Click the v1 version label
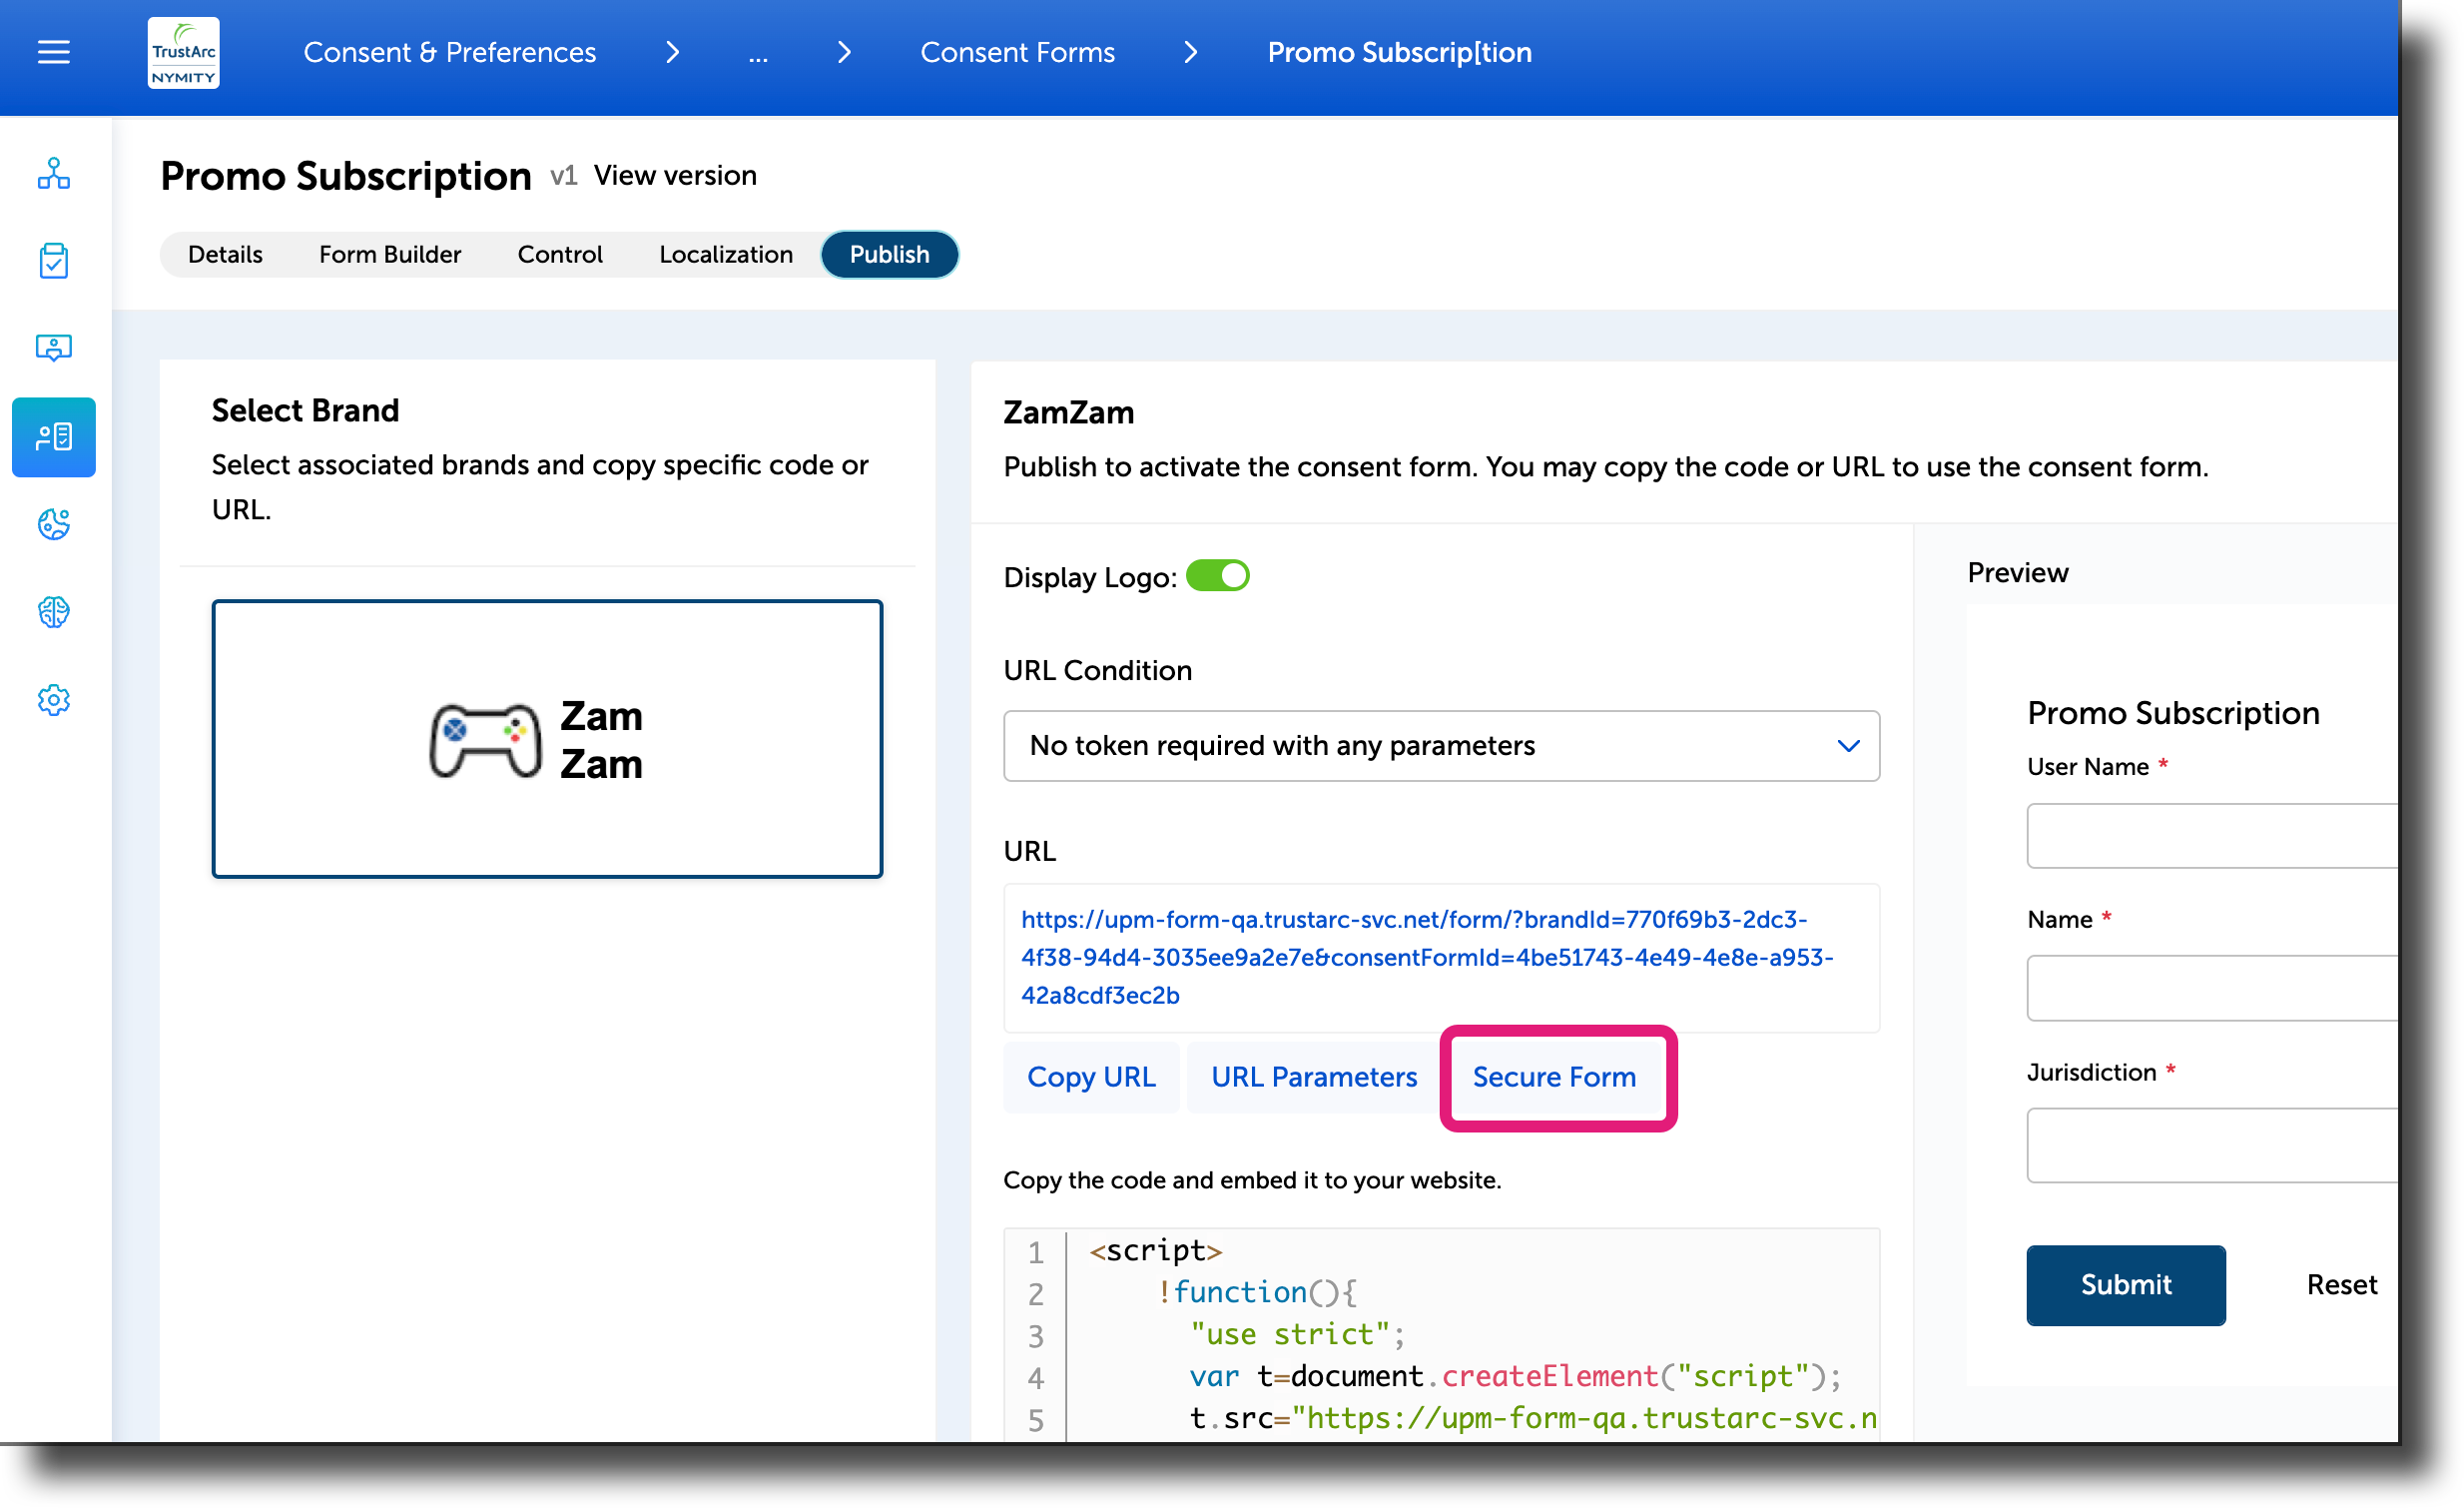This screenshot has width=2464, height=1508. click(x=564, y=176)
